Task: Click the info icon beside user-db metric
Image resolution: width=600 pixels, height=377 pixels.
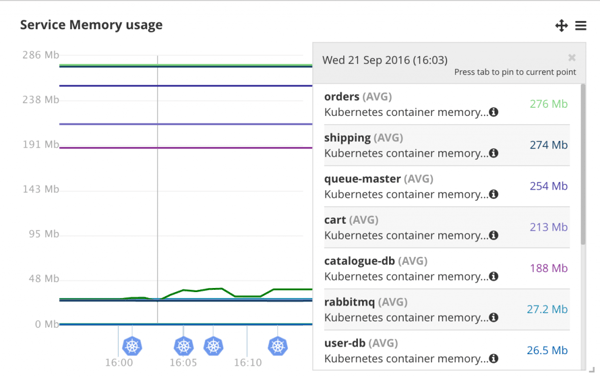Action: (494, 358)
